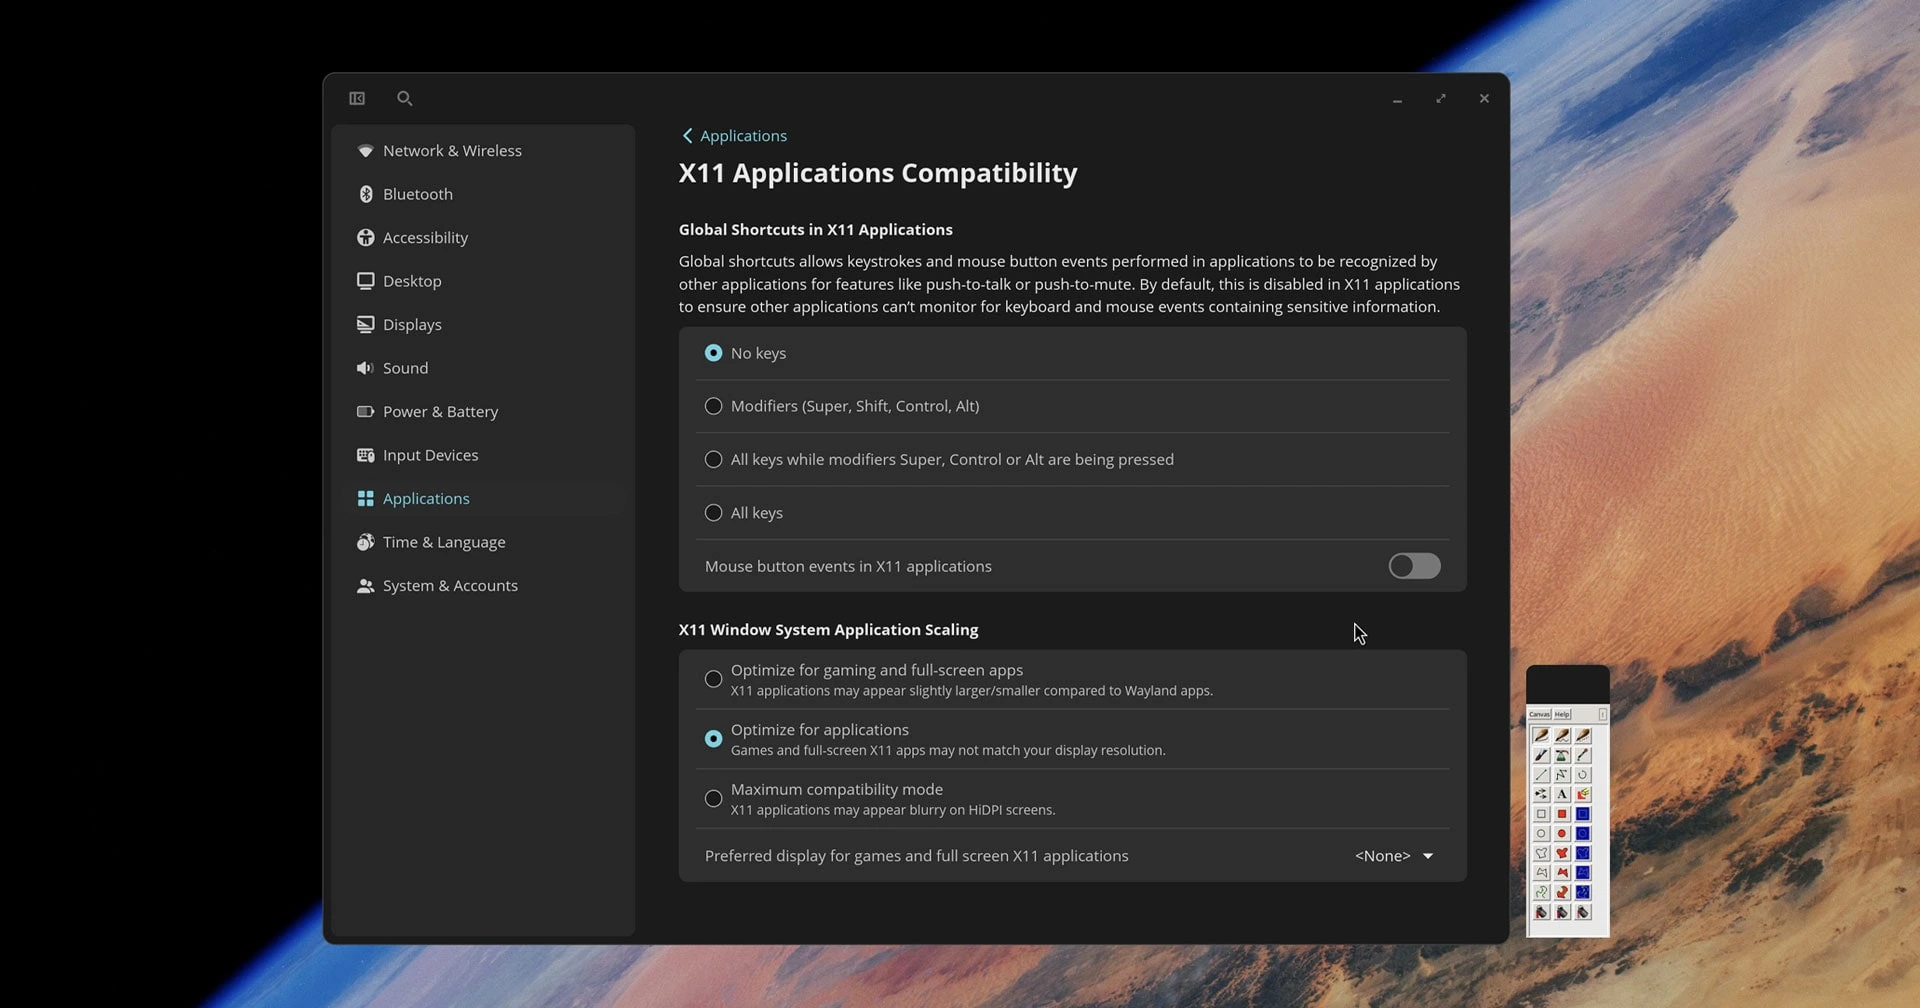Click the Accessibility icon in sidebar
1920x1008 pixels.
point(365,237)
